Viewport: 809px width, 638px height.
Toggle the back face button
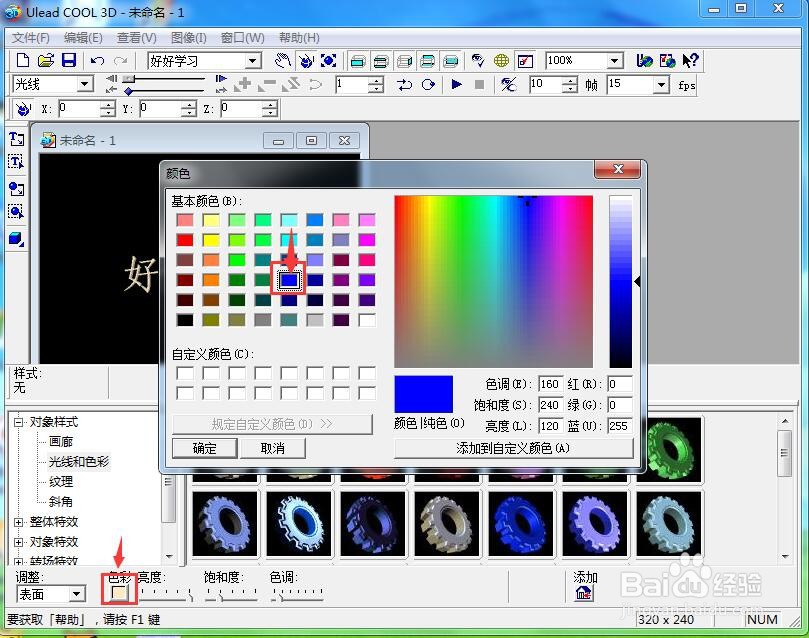tap(451, 61)
